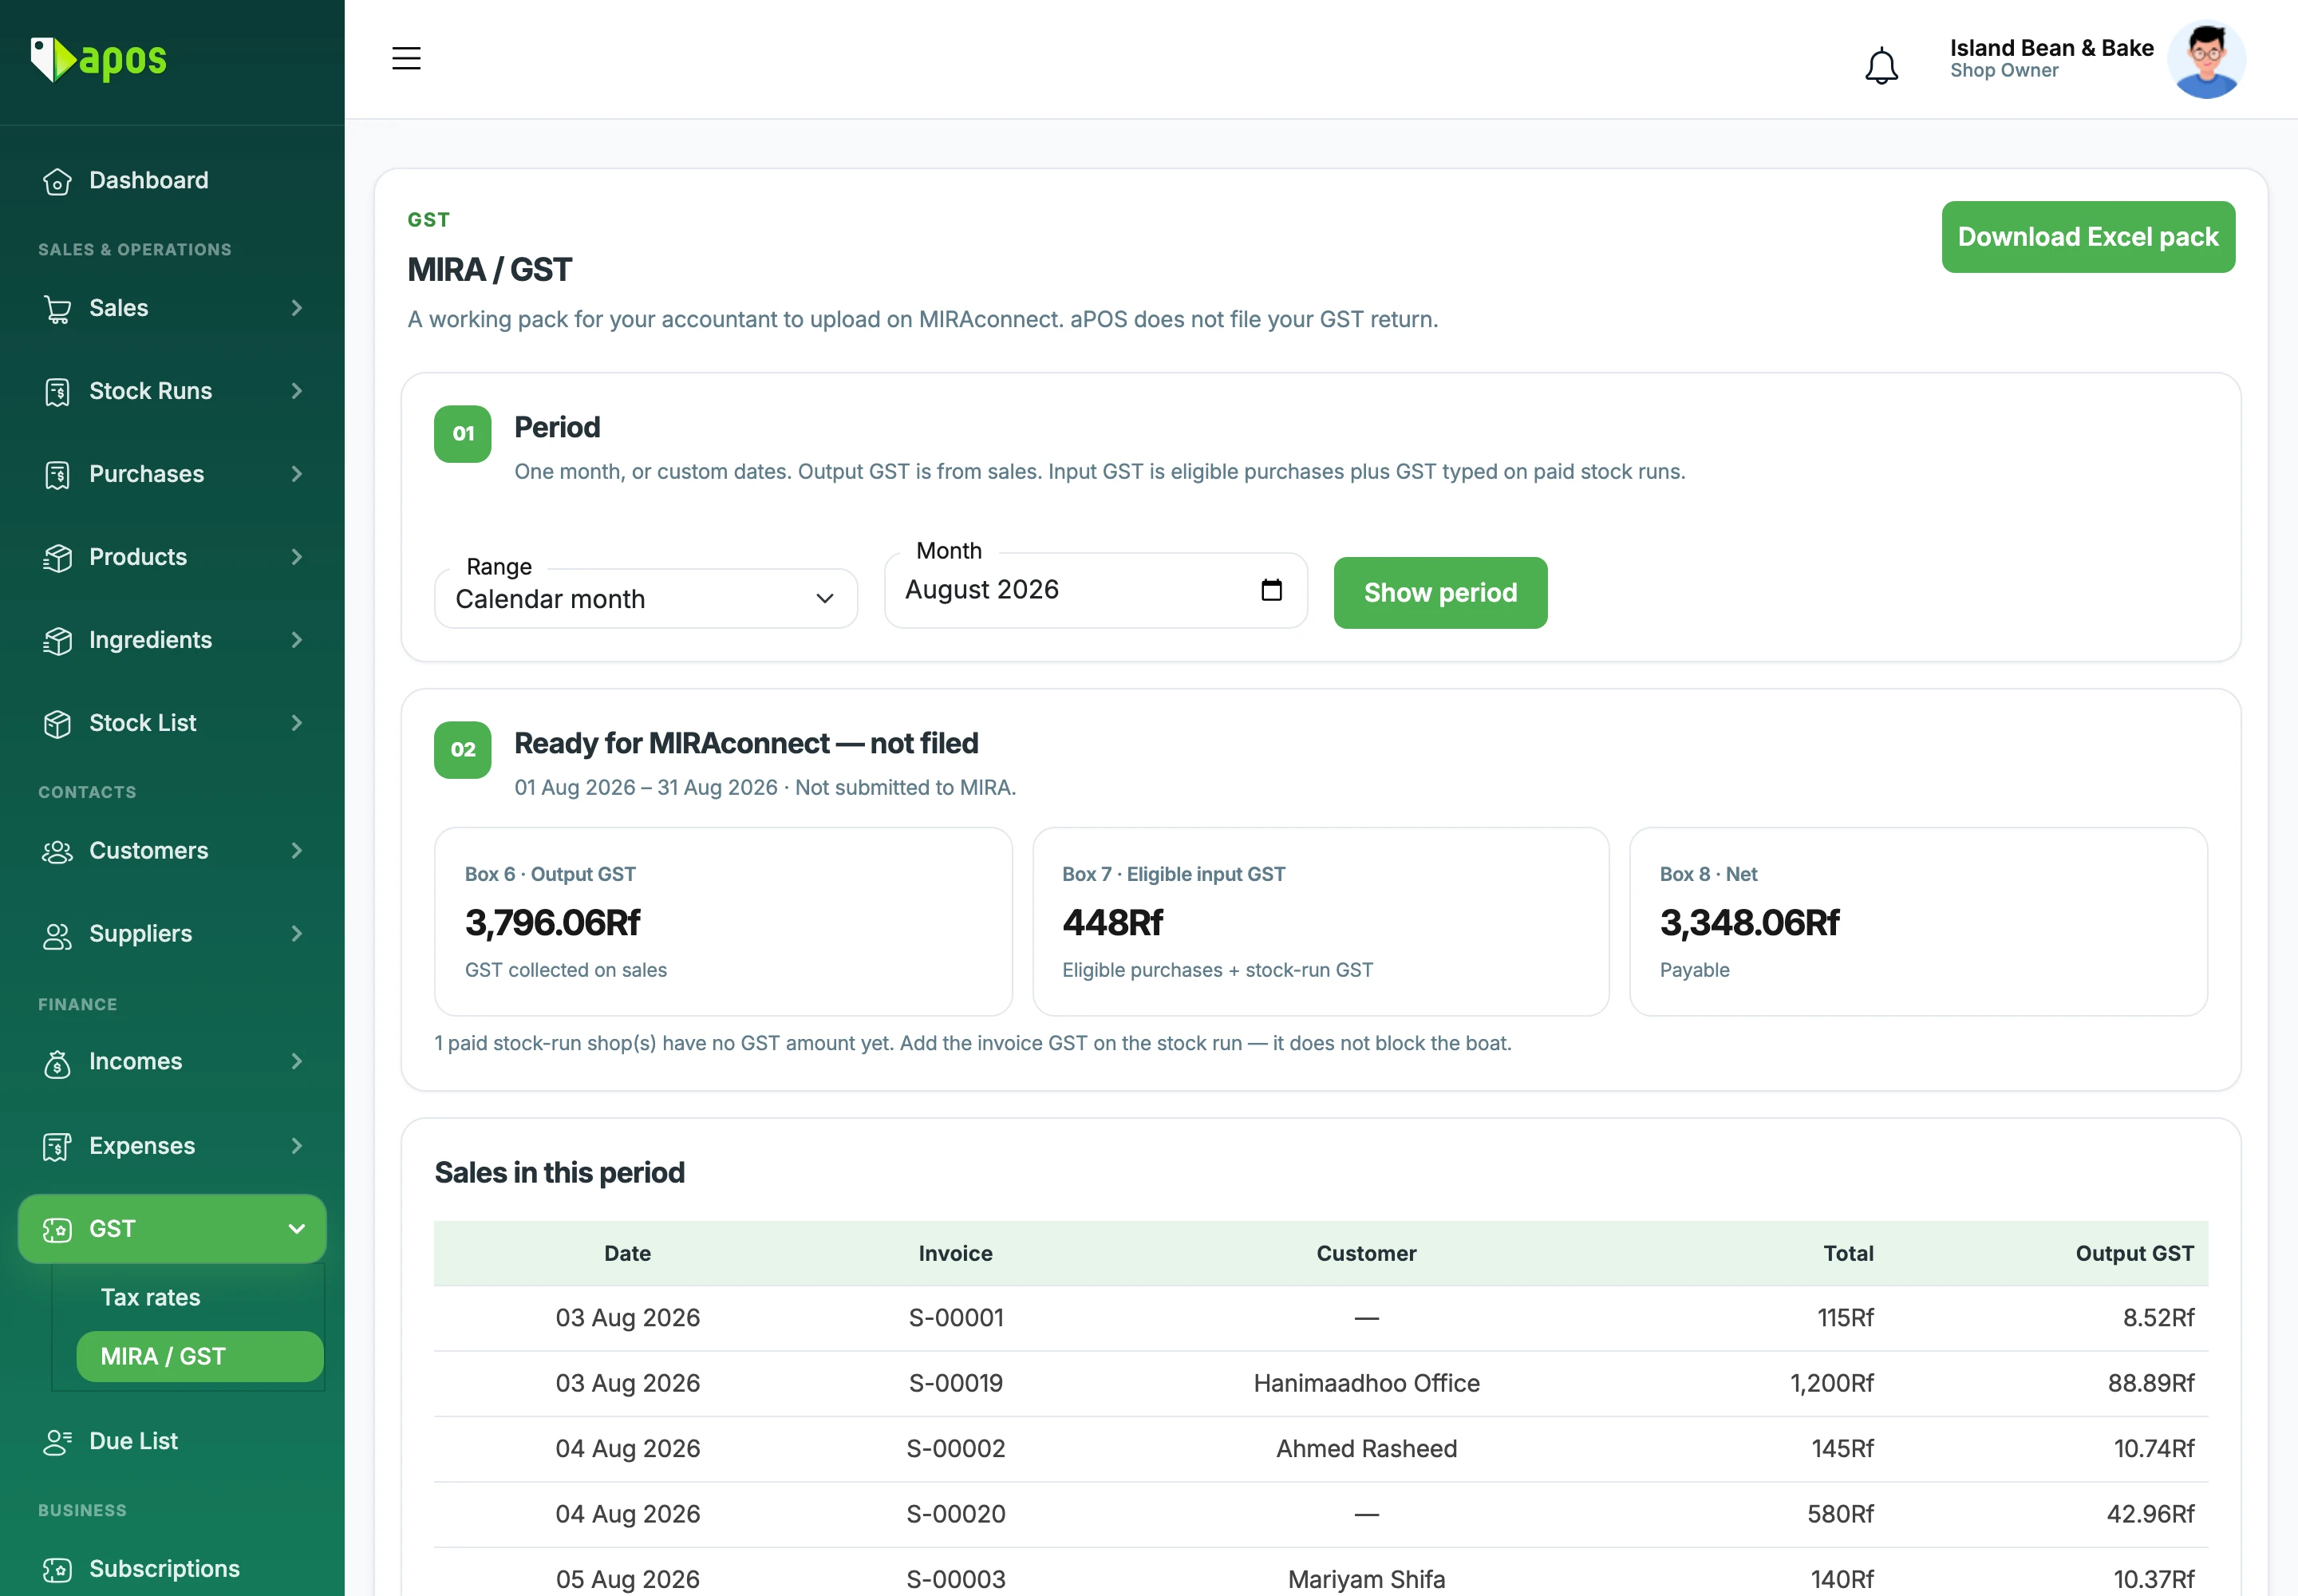Click the Purchases receipt icon

[58, 475]
